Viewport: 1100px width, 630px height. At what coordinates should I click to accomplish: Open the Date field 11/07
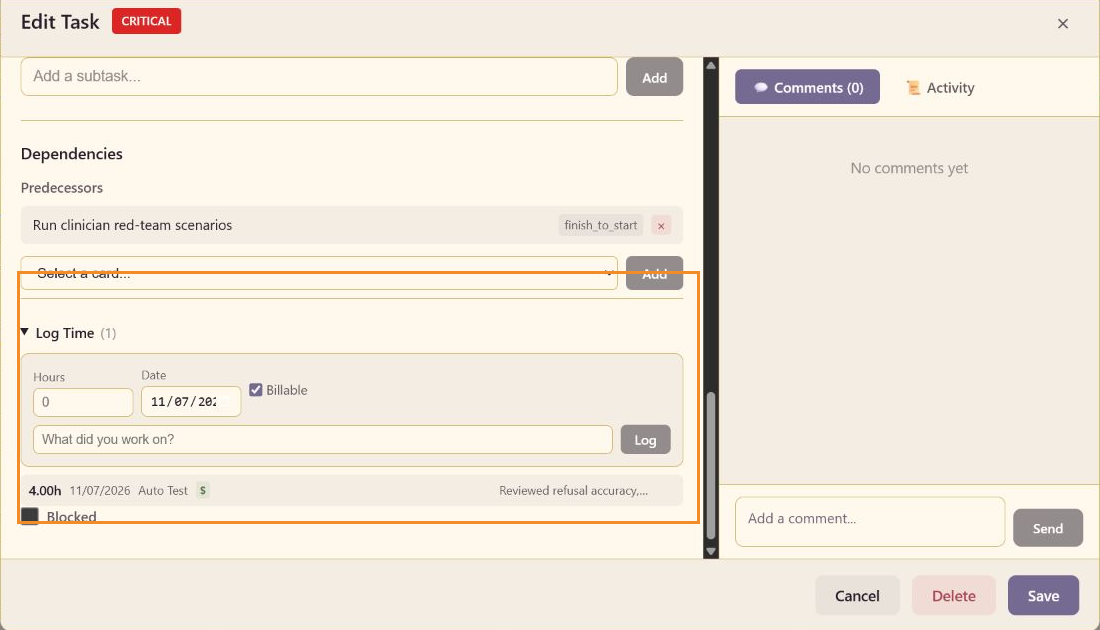(x=191, y=402)
